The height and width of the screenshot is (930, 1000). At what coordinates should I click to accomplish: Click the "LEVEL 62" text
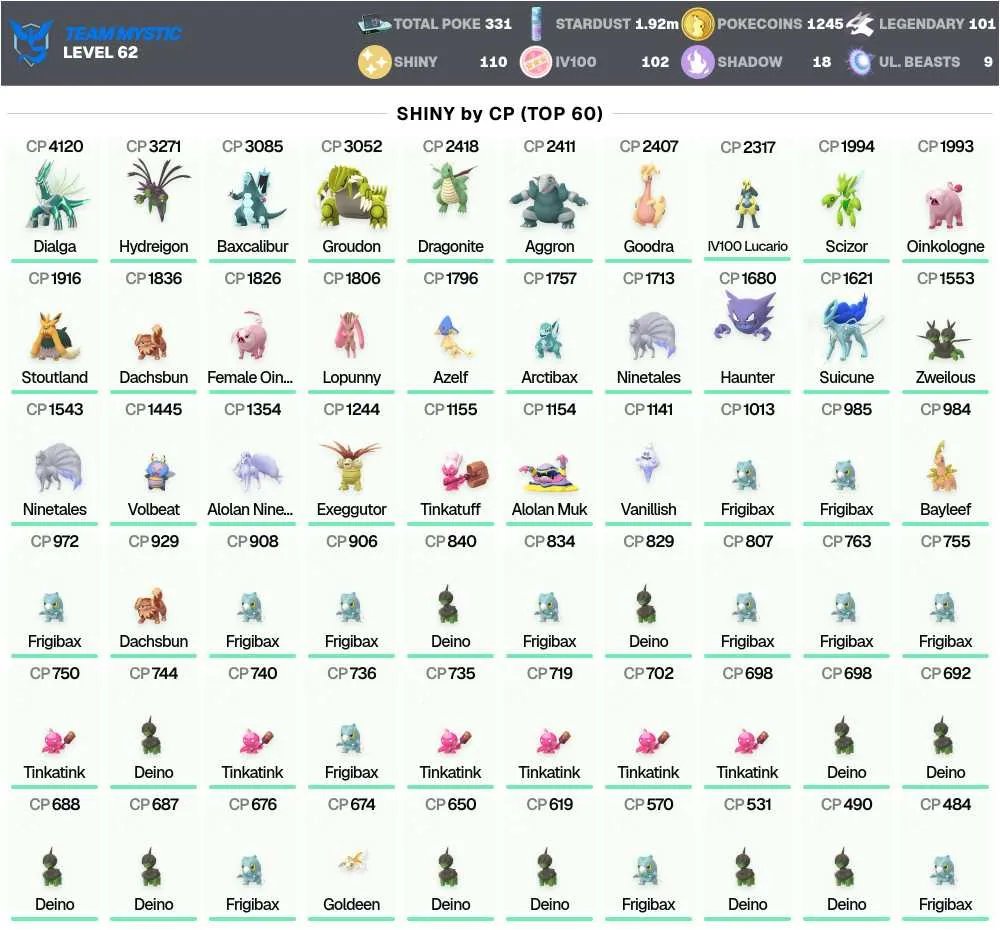pyautogui.click(x=100, y=52)
